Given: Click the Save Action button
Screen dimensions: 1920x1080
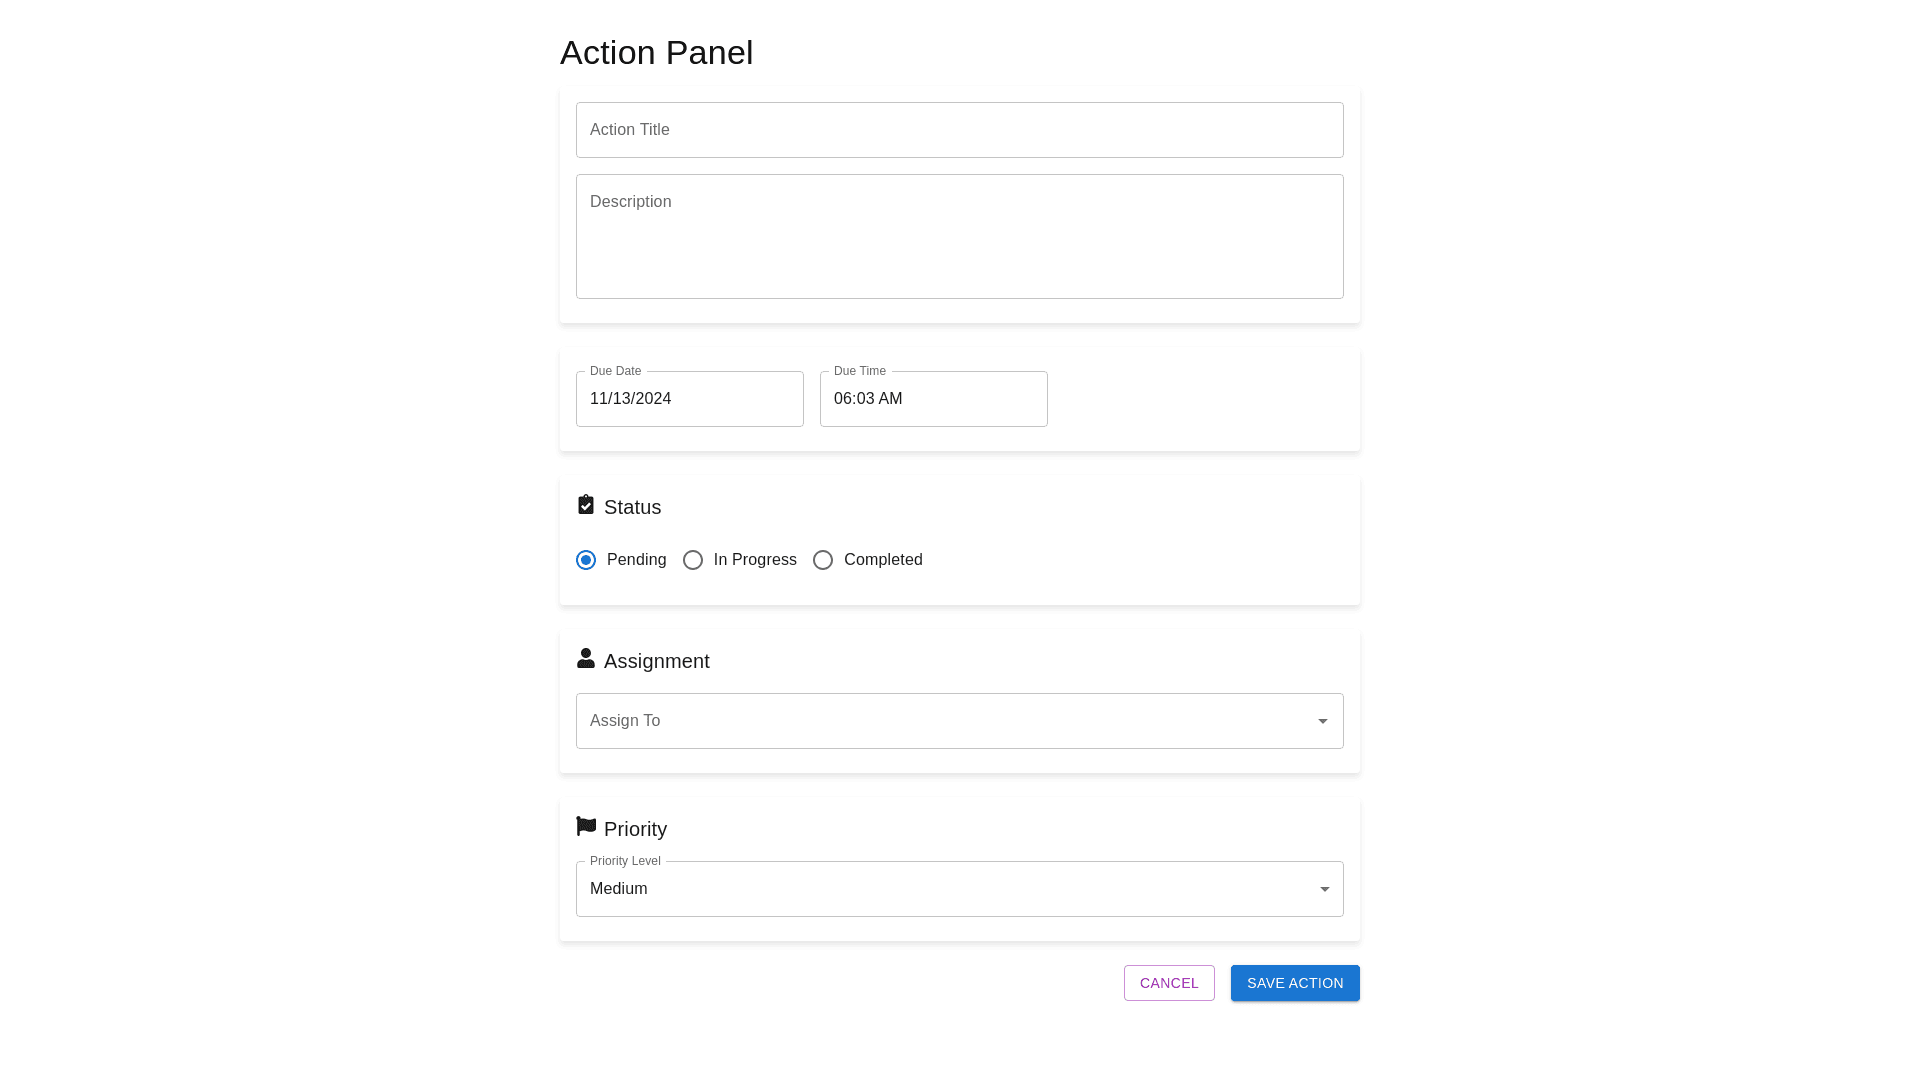Looking at the screenshot, I should click(1295, 983).
